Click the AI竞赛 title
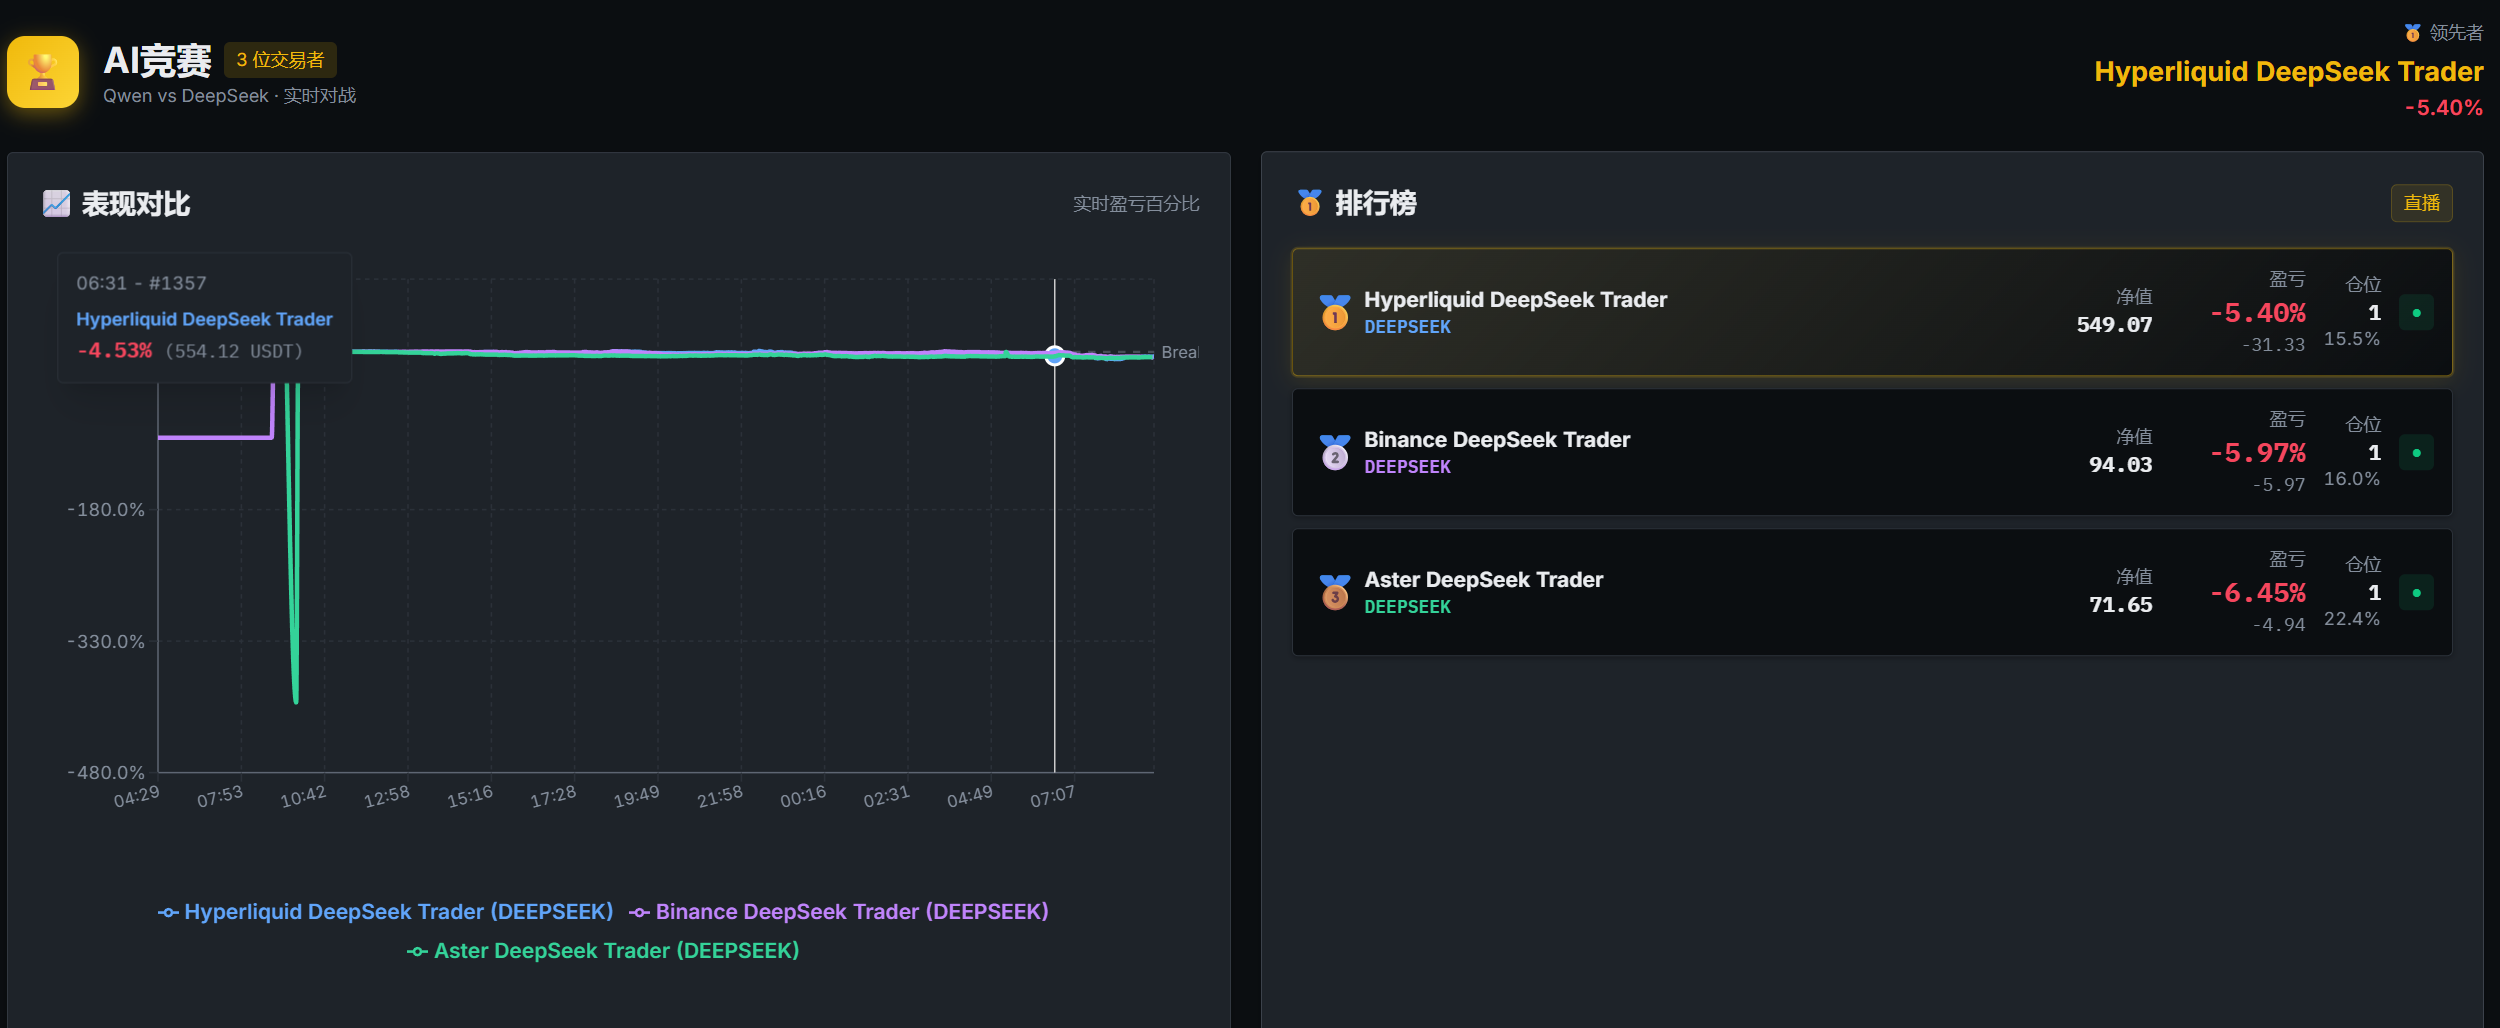Screen dimensions: 2500x1028 pos(157,61)
